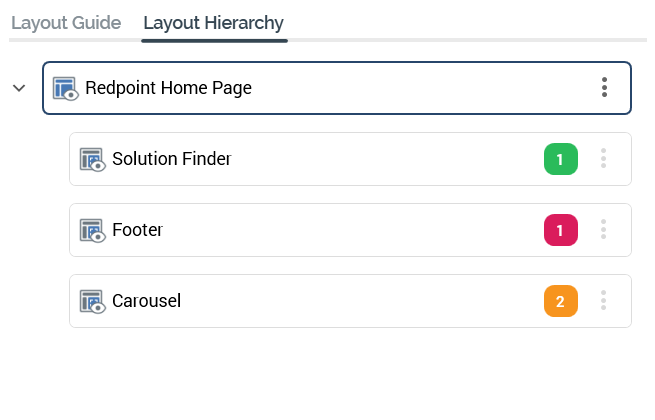The width and height of the screenshot is (655, 420).
Task: Open Solution Finder three-dot options menu
Action: click(603, 159)
